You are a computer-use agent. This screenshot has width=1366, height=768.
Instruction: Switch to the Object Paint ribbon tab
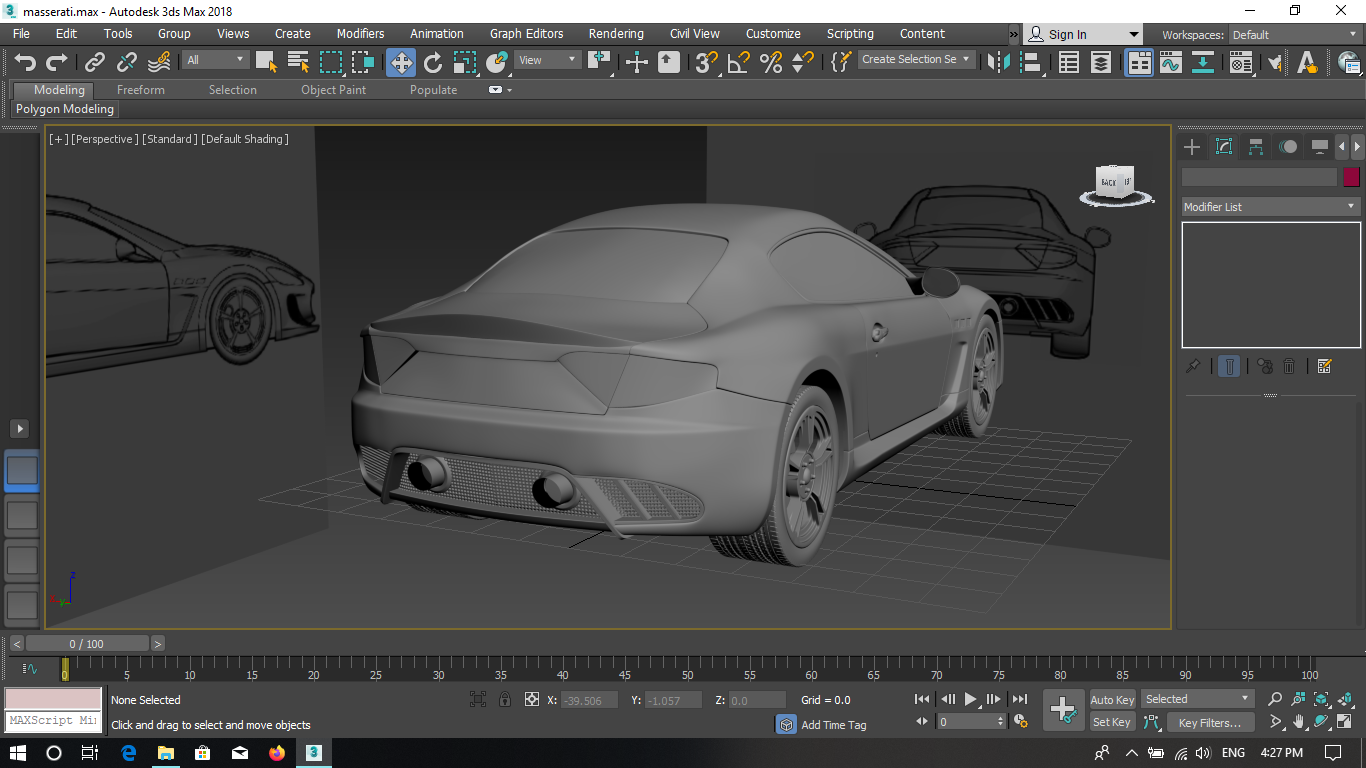tap(333, 90)
